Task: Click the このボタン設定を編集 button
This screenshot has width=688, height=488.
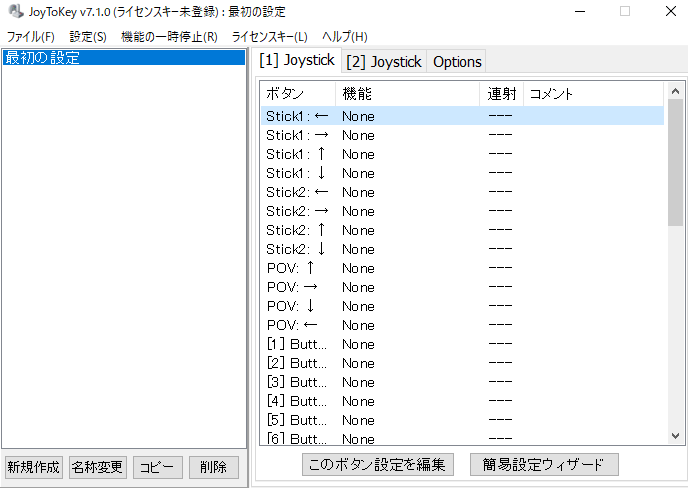Action: click(378, 464)
